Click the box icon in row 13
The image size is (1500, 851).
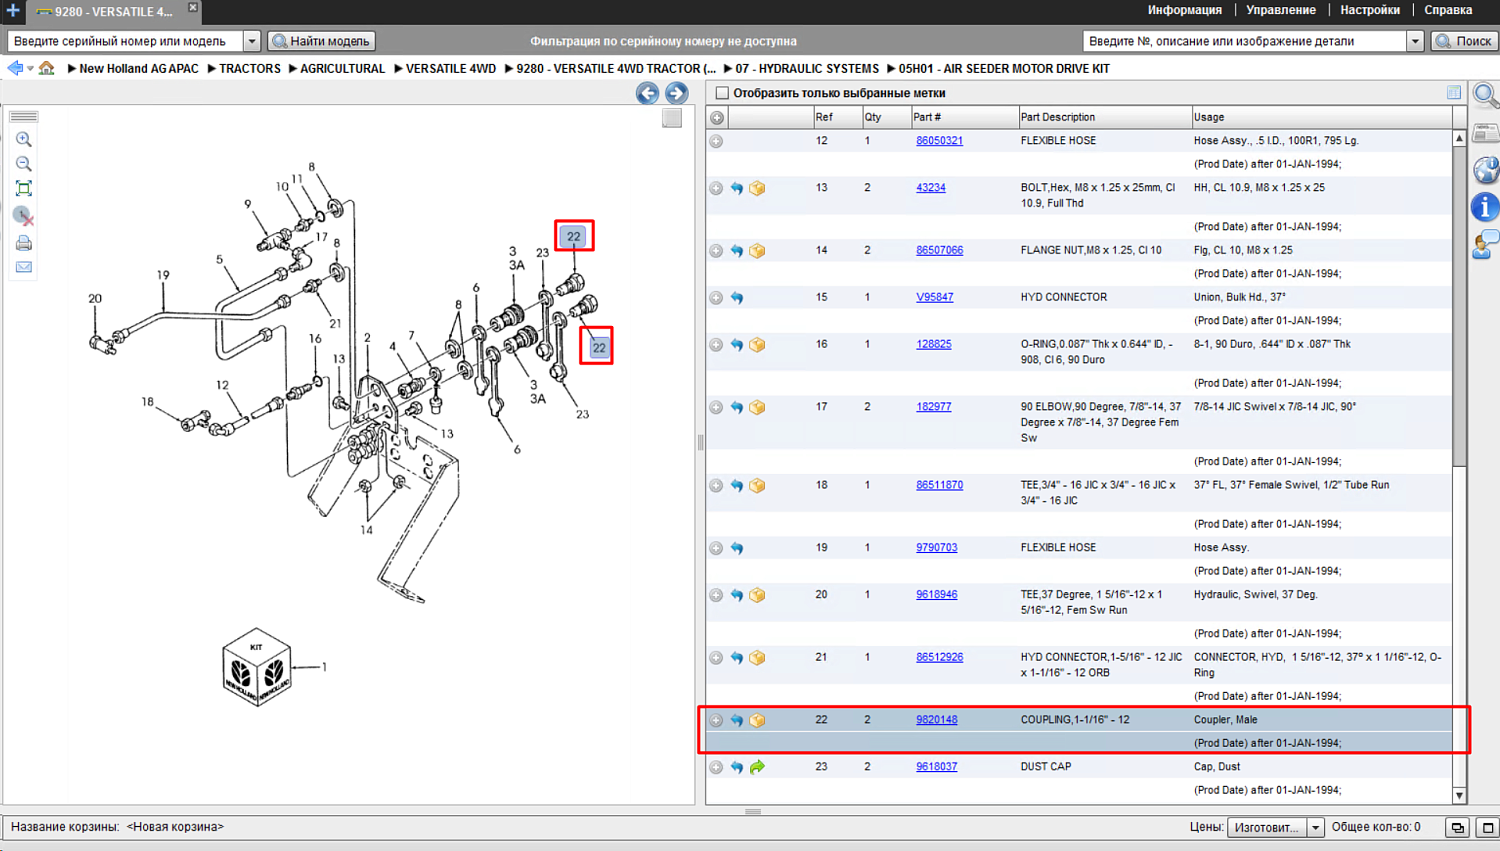pyautogui.click(x=757, y=188)
